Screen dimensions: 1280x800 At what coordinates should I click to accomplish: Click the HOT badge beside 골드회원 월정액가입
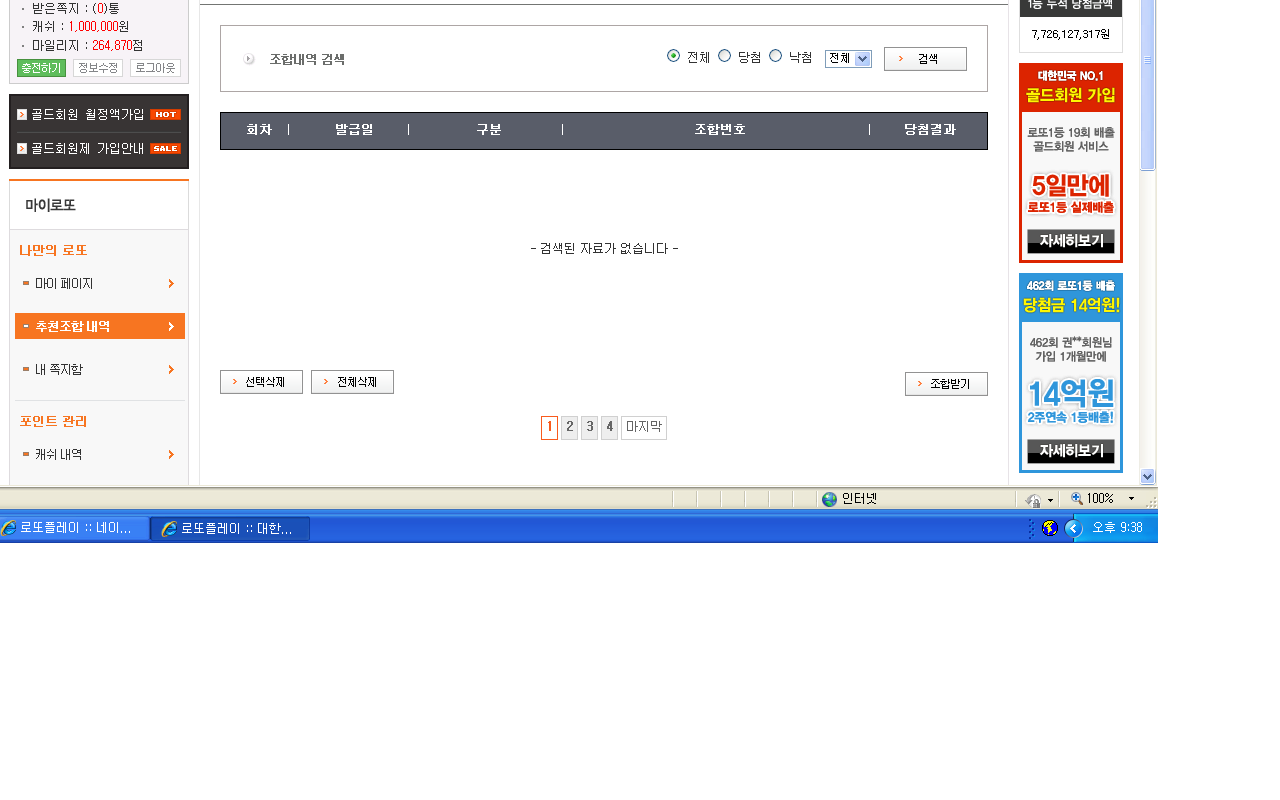pos(165,114)
